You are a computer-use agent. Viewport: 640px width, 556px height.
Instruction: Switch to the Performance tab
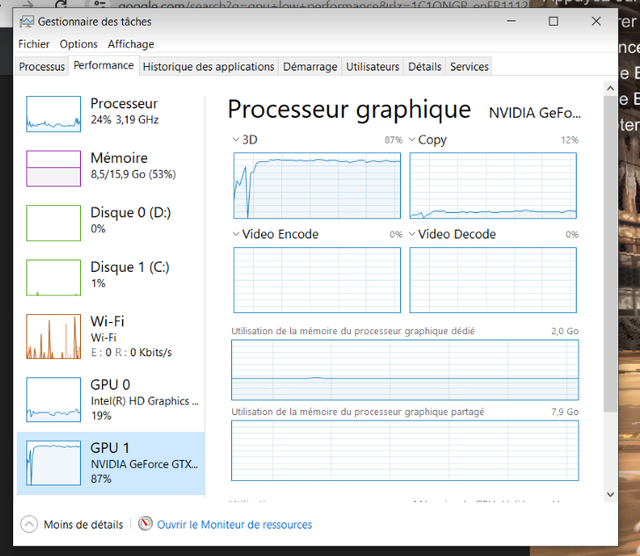104,65
